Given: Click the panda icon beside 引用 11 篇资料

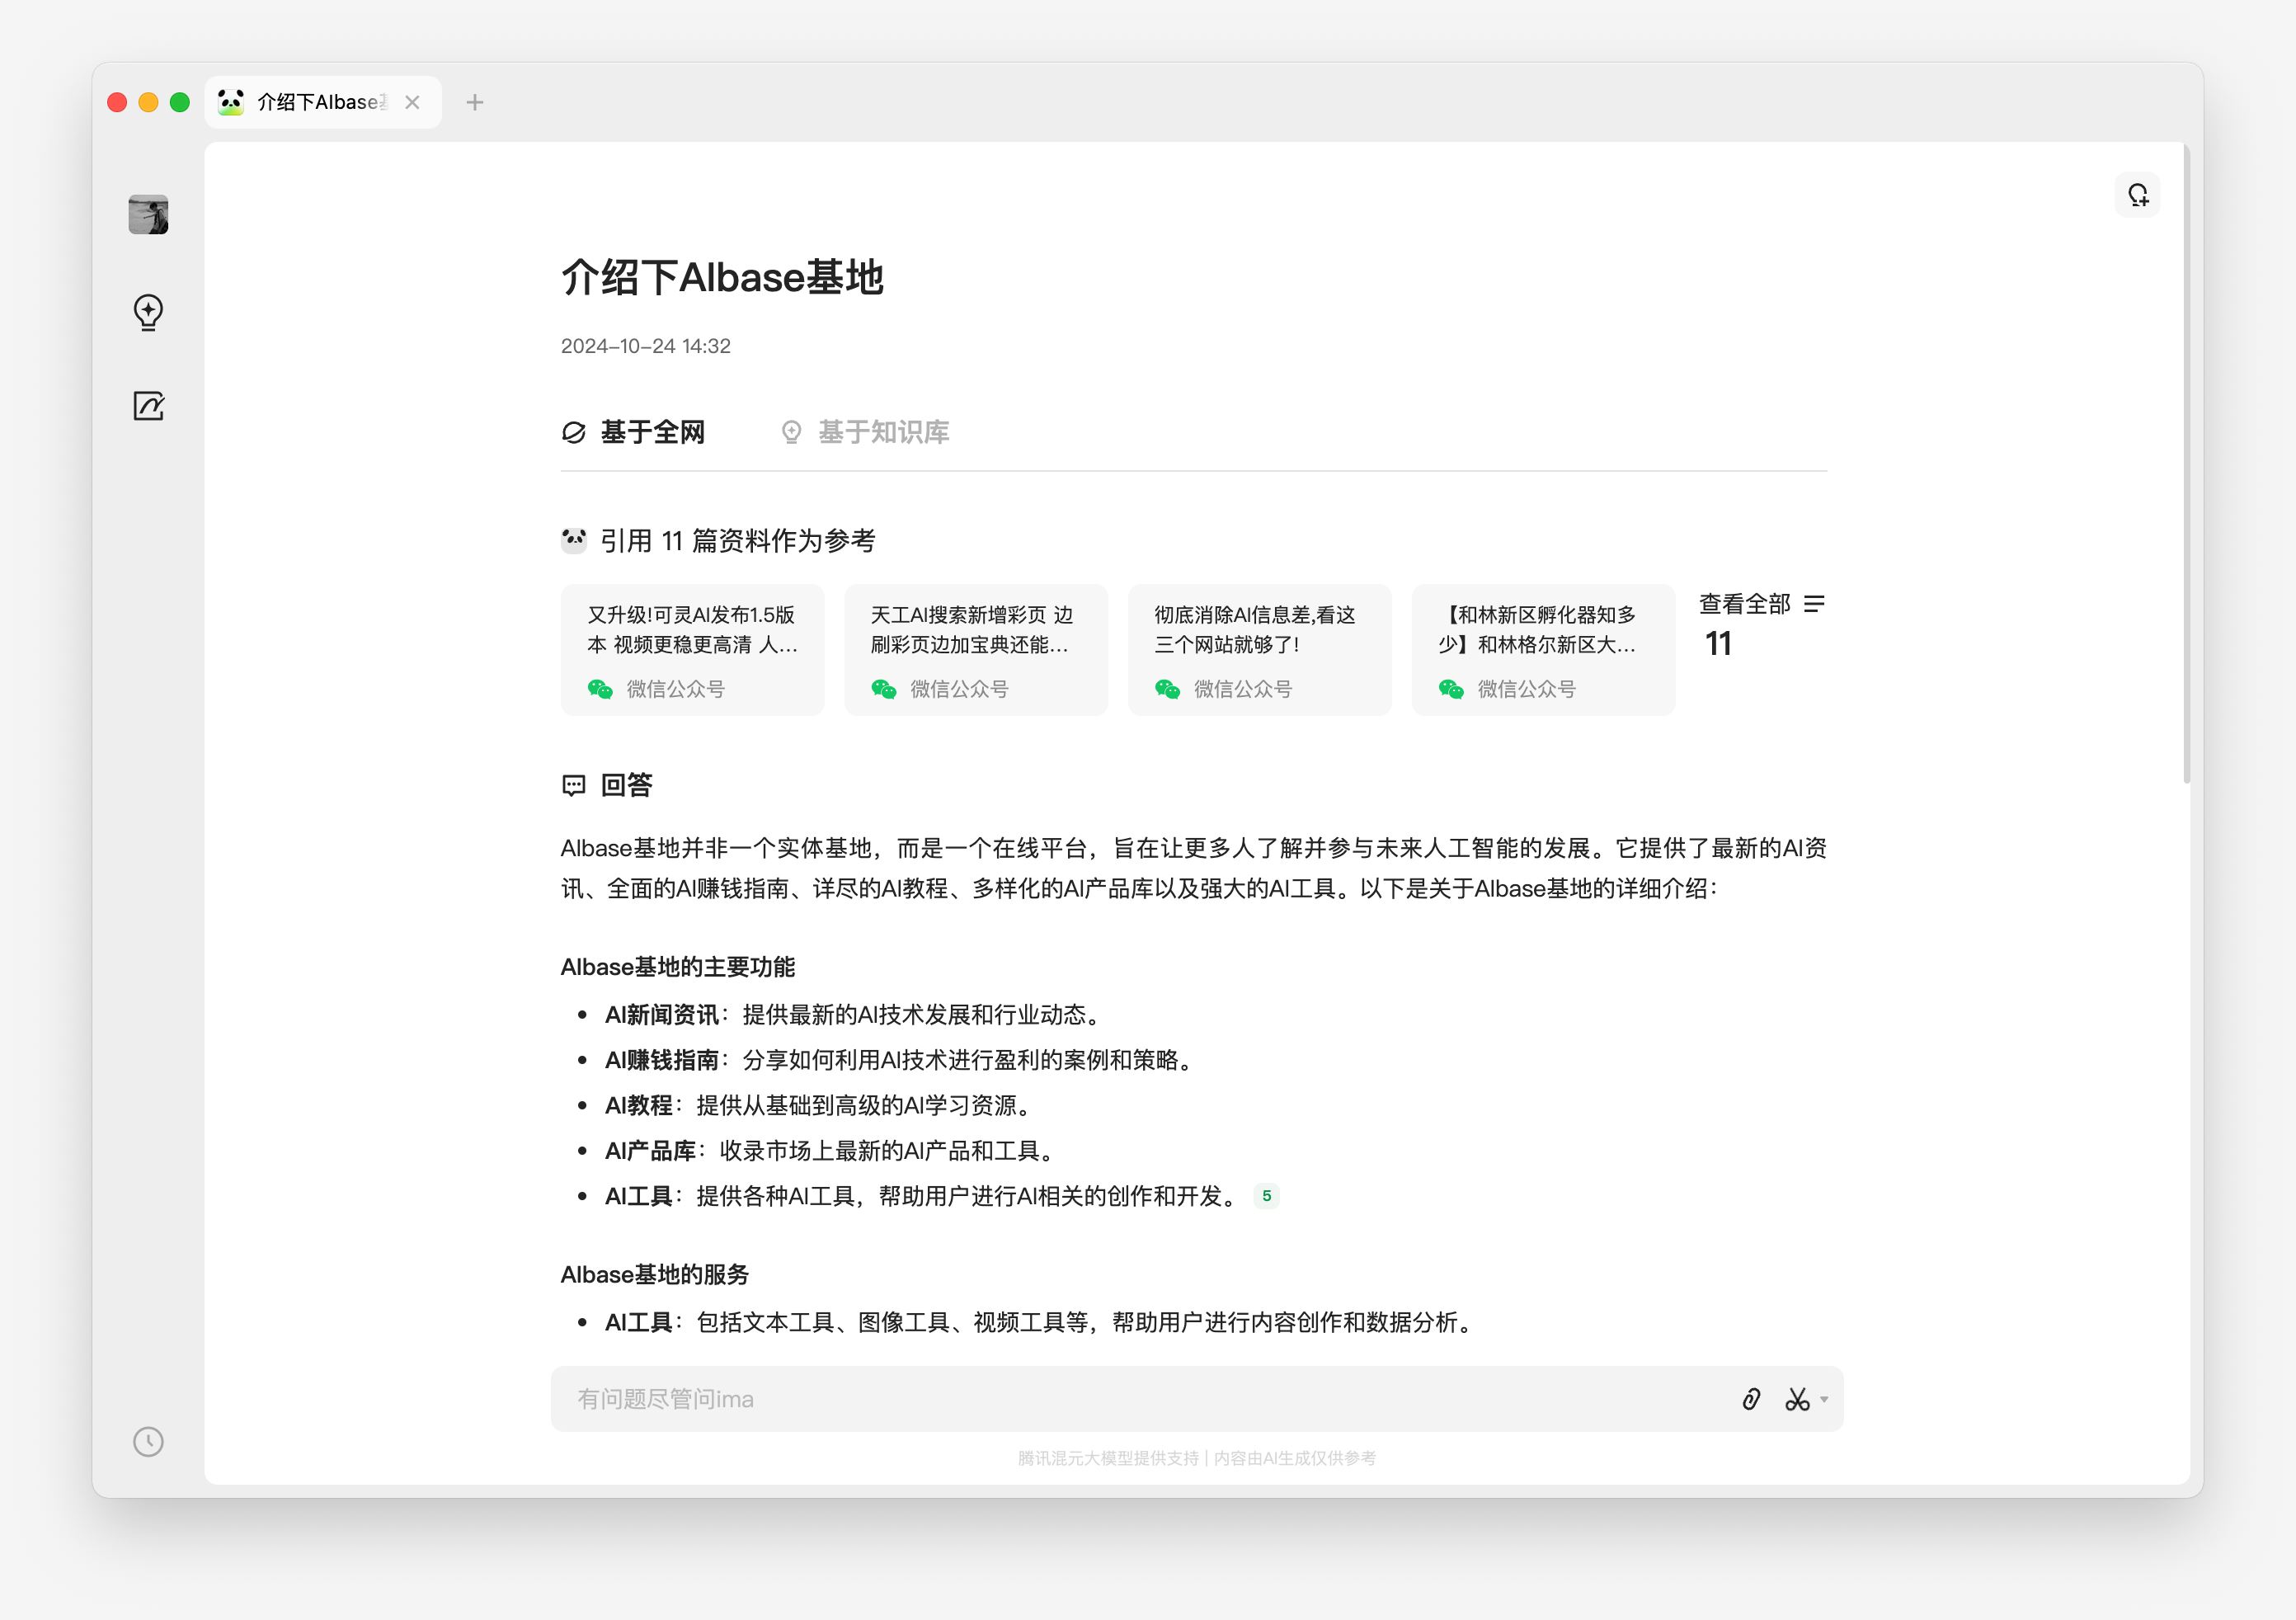Looking at the screenshot, I should tap(574, 541).
